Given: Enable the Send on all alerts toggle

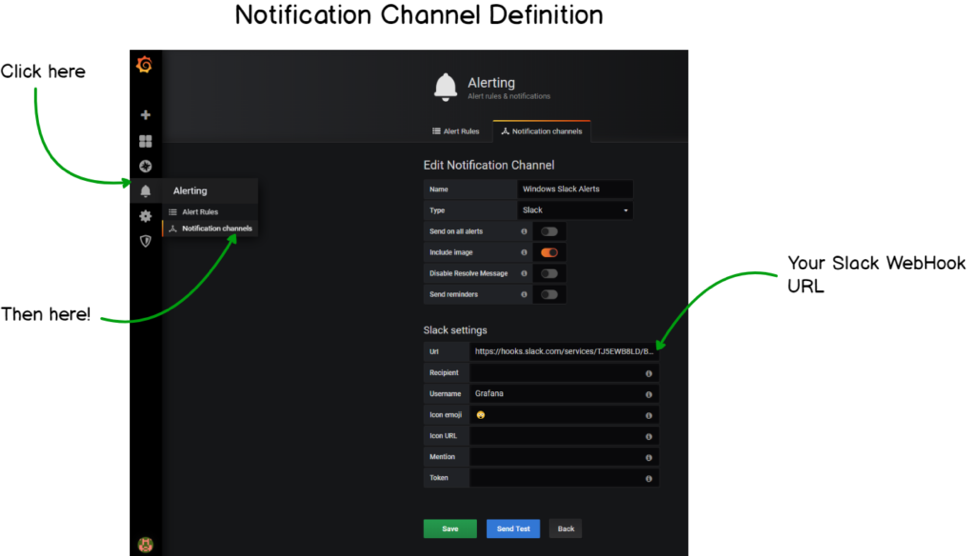Looking at the screenshot, I should pyautogui.click(x=549, y=232).
